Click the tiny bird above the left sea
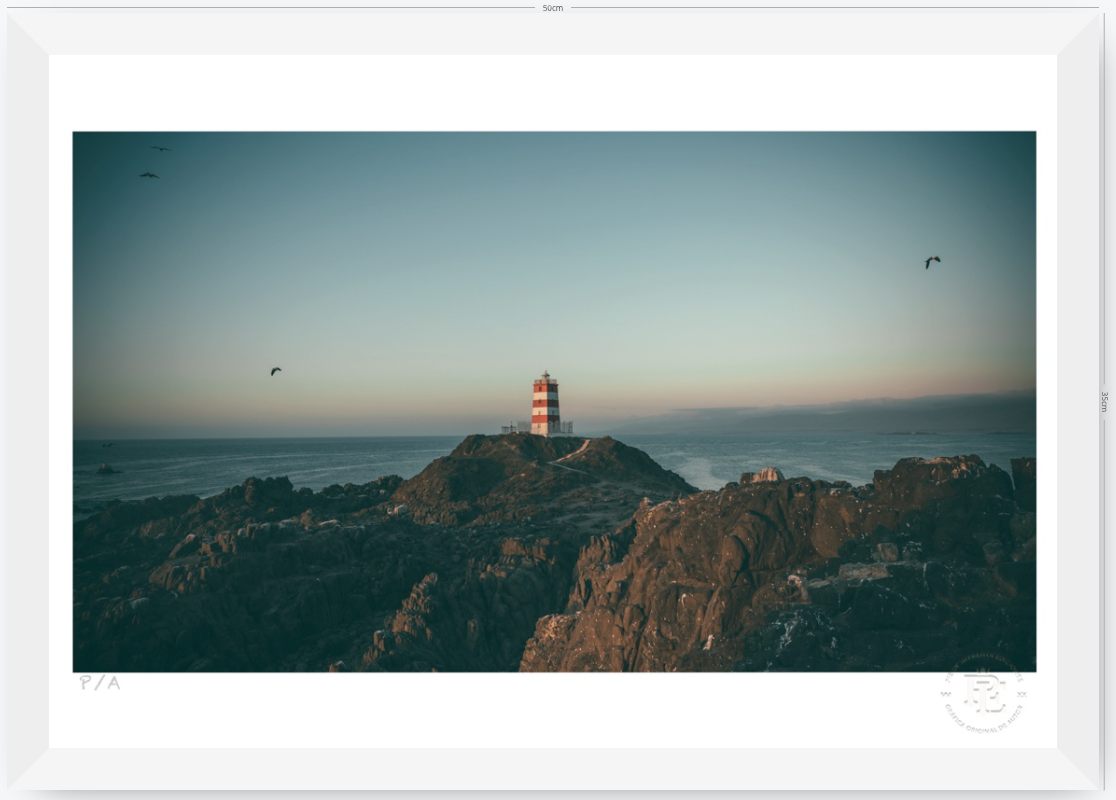 (x=107, y=445)
